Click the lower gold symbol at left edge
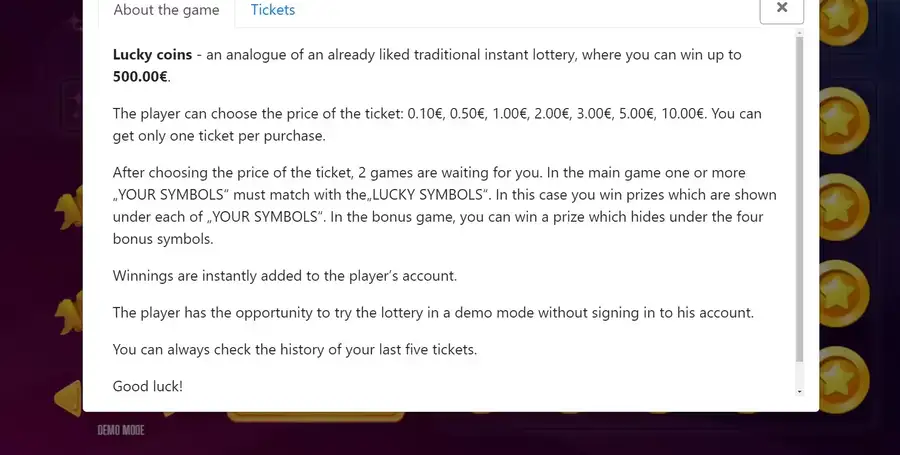This screenshot has height=455, width=900. pyautogui.click(x=69, y=313)
